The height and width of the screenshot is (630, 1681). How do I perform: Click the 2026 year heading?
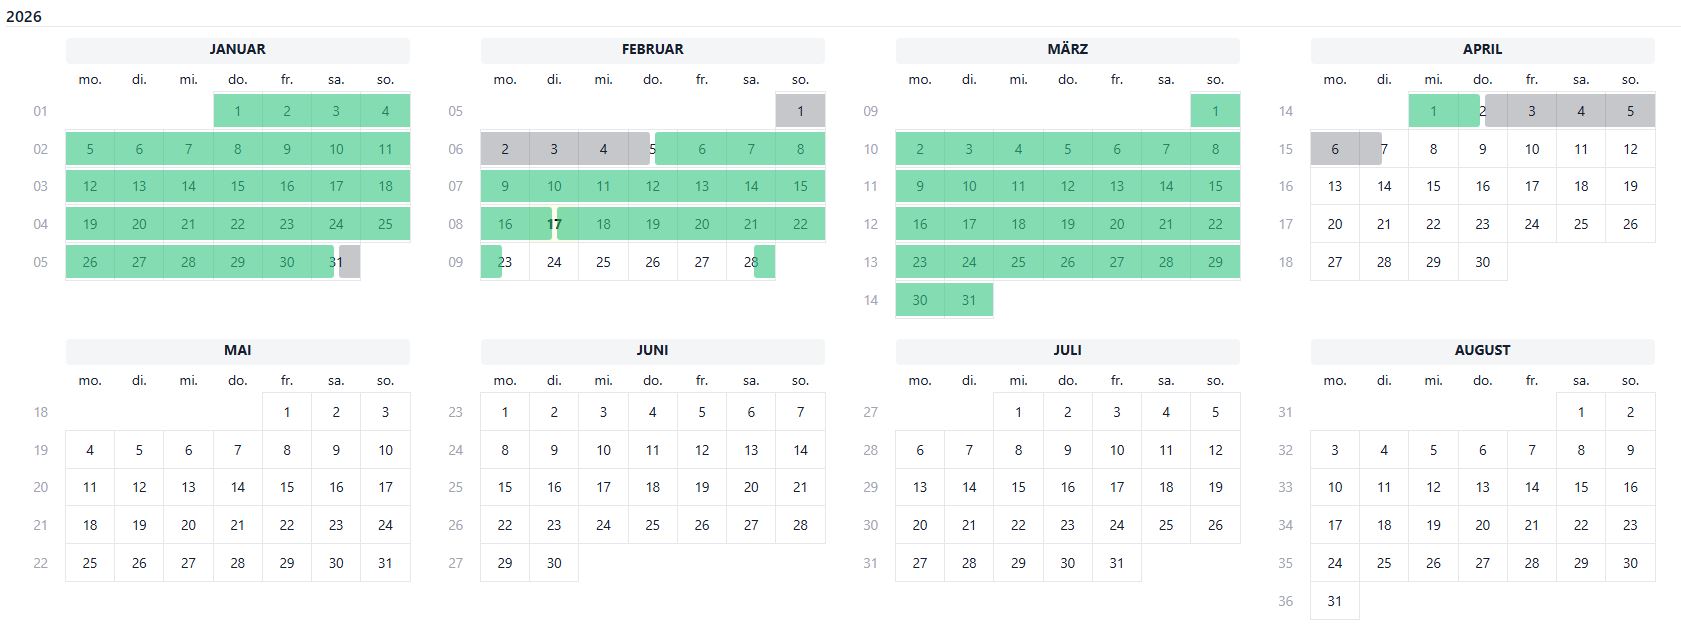point(24,17)
